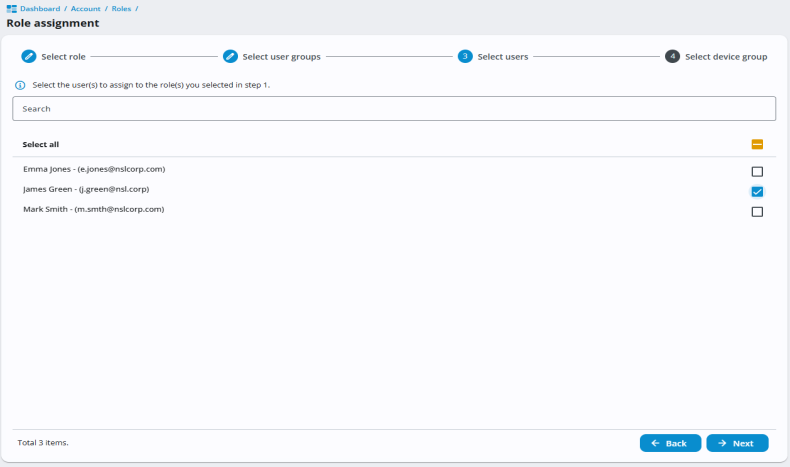Select the Mark Smith user row text
This screenshot has width=790, height=467.
[x=94, y=209]
